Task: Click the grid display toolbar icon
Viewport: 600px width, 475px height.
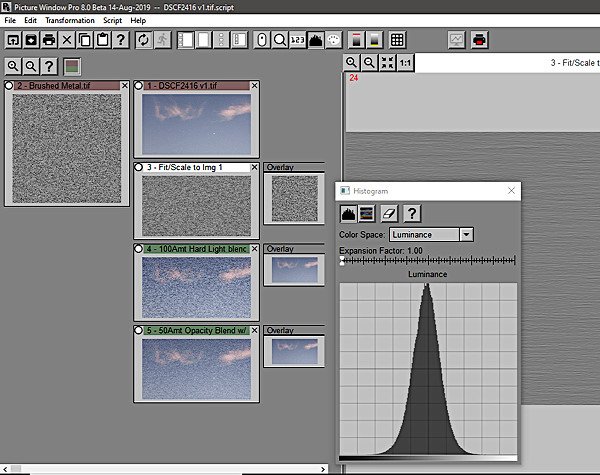Action: [x=397, y=40]
